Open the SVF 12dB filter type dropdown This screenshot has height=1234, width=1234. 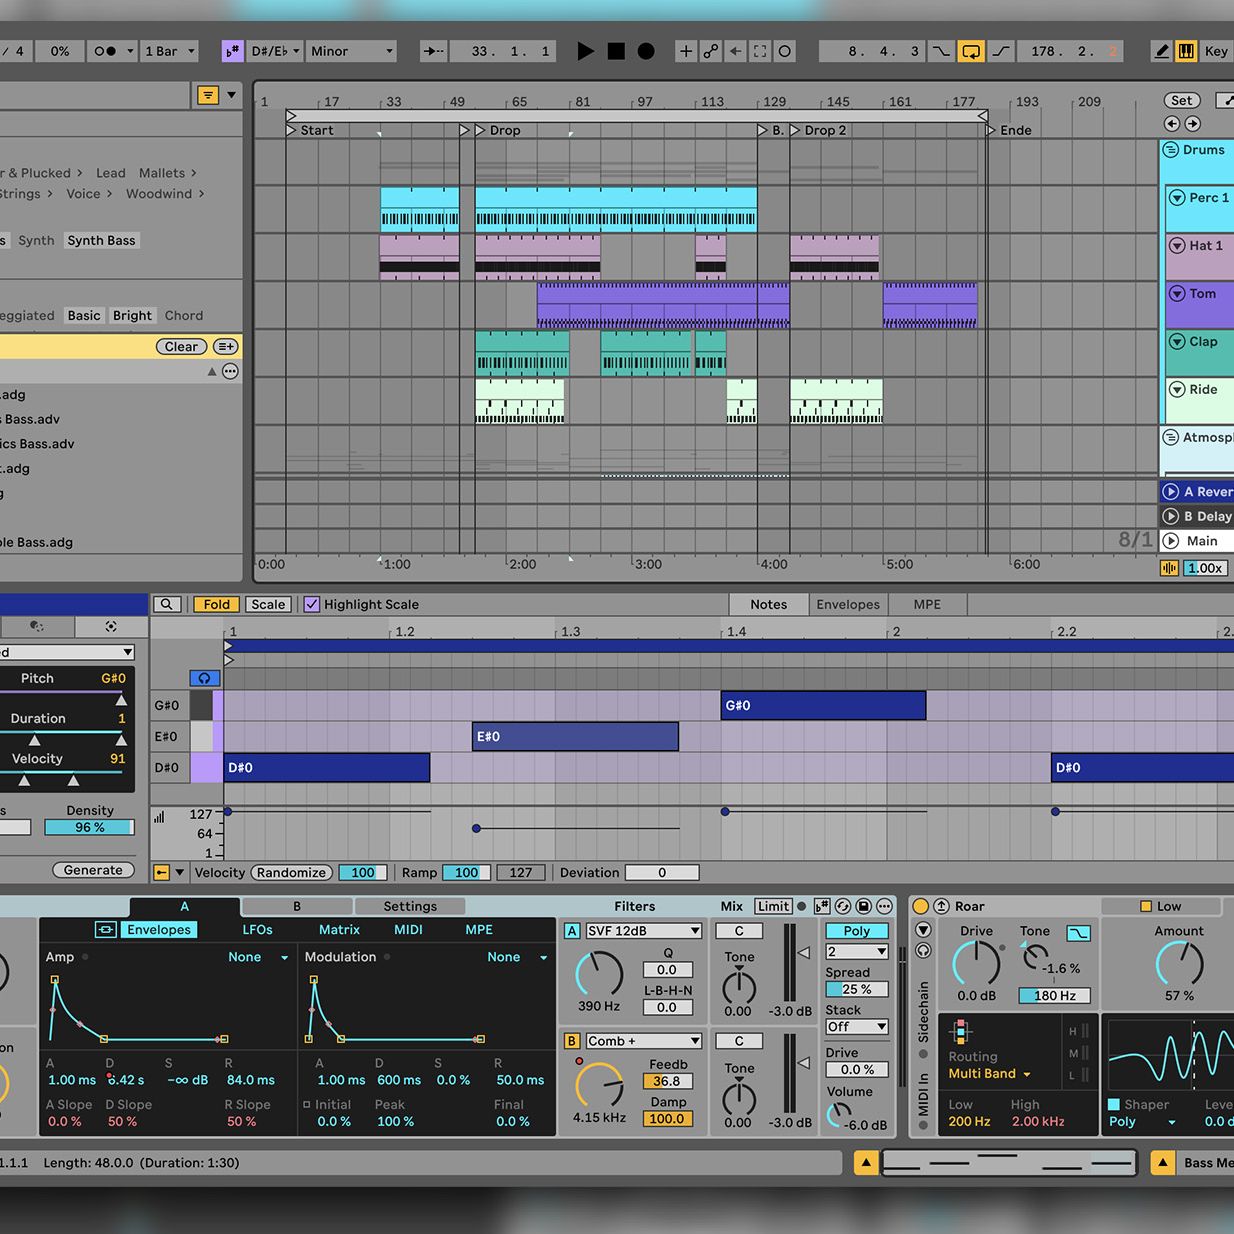(x=643, y=931)
